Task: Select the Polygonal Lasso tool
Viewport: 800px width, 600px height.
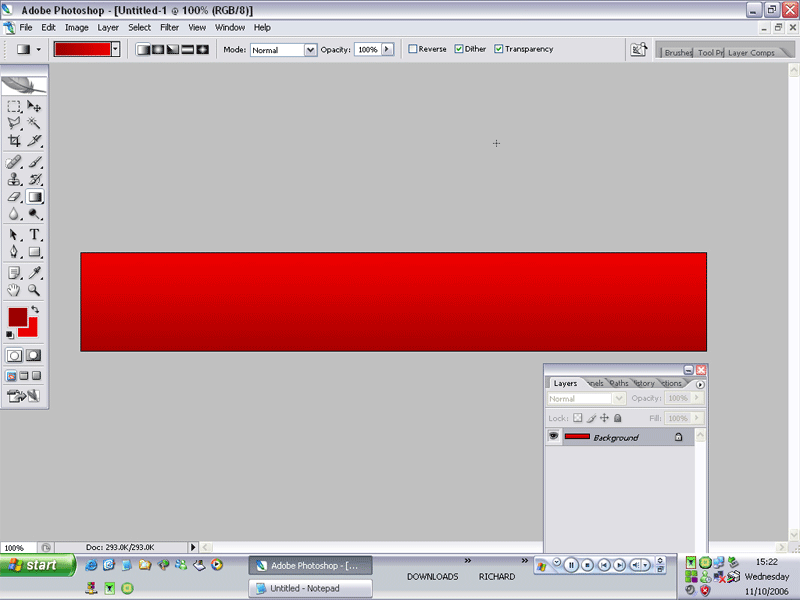Action: [x=14, y=123]
